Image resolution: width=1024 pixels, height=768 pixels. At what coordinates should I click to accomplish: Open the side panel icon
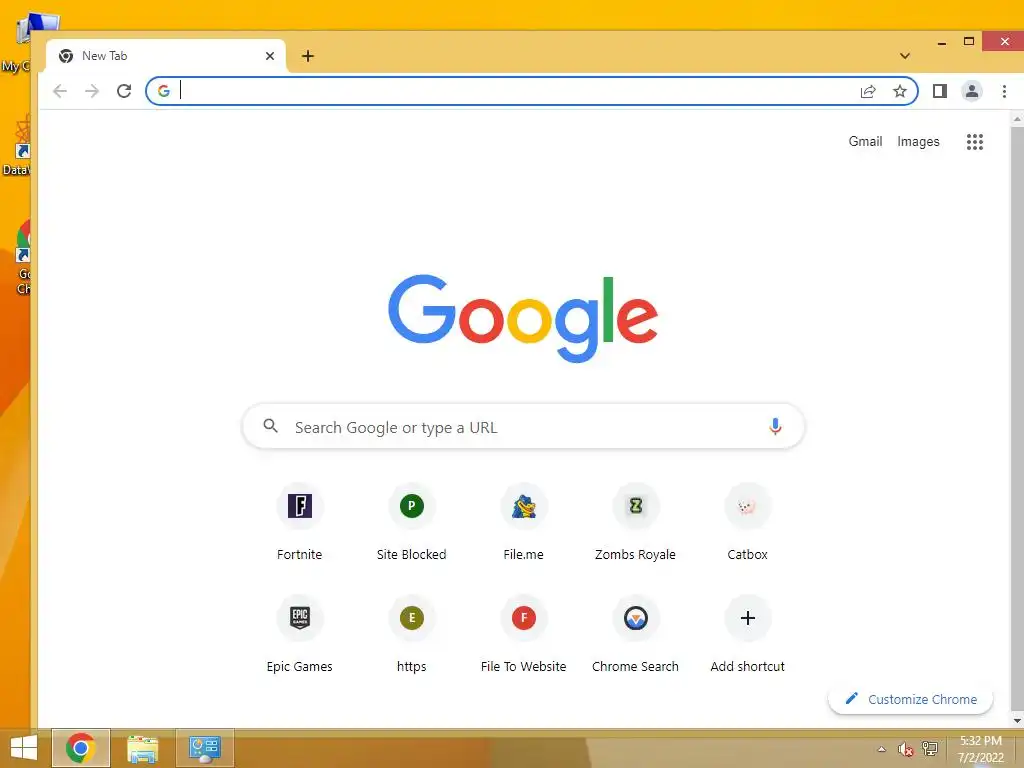[x=940, y=91]
